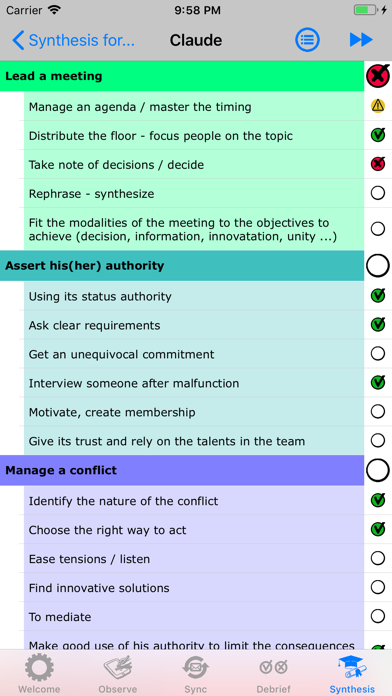Go back to Synthesis for... screen
Screen dimensions: 392x696
point(73,40)
